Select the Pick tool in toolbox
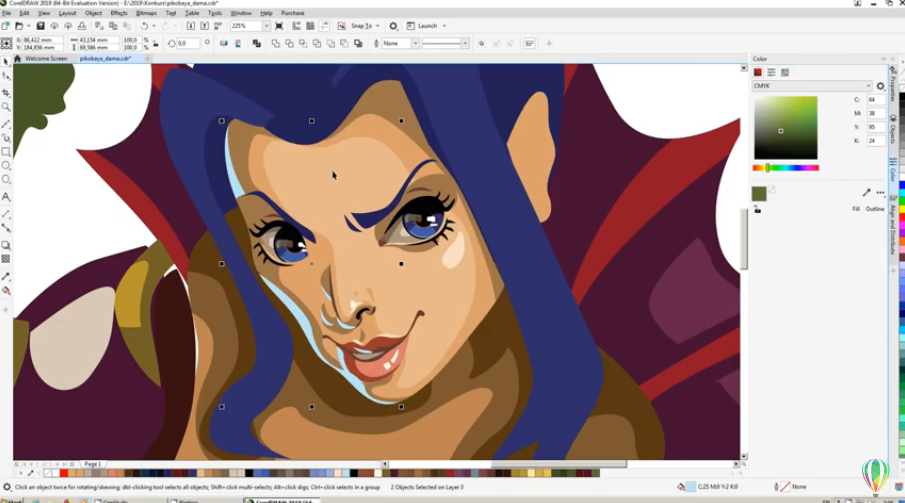 pos(6,62)
